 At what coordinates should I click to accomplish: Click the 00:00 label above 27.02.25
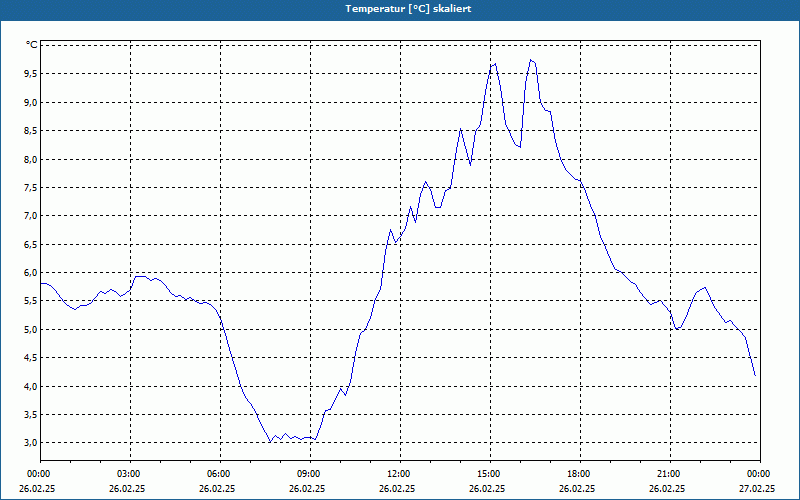[x=760, y=474]
